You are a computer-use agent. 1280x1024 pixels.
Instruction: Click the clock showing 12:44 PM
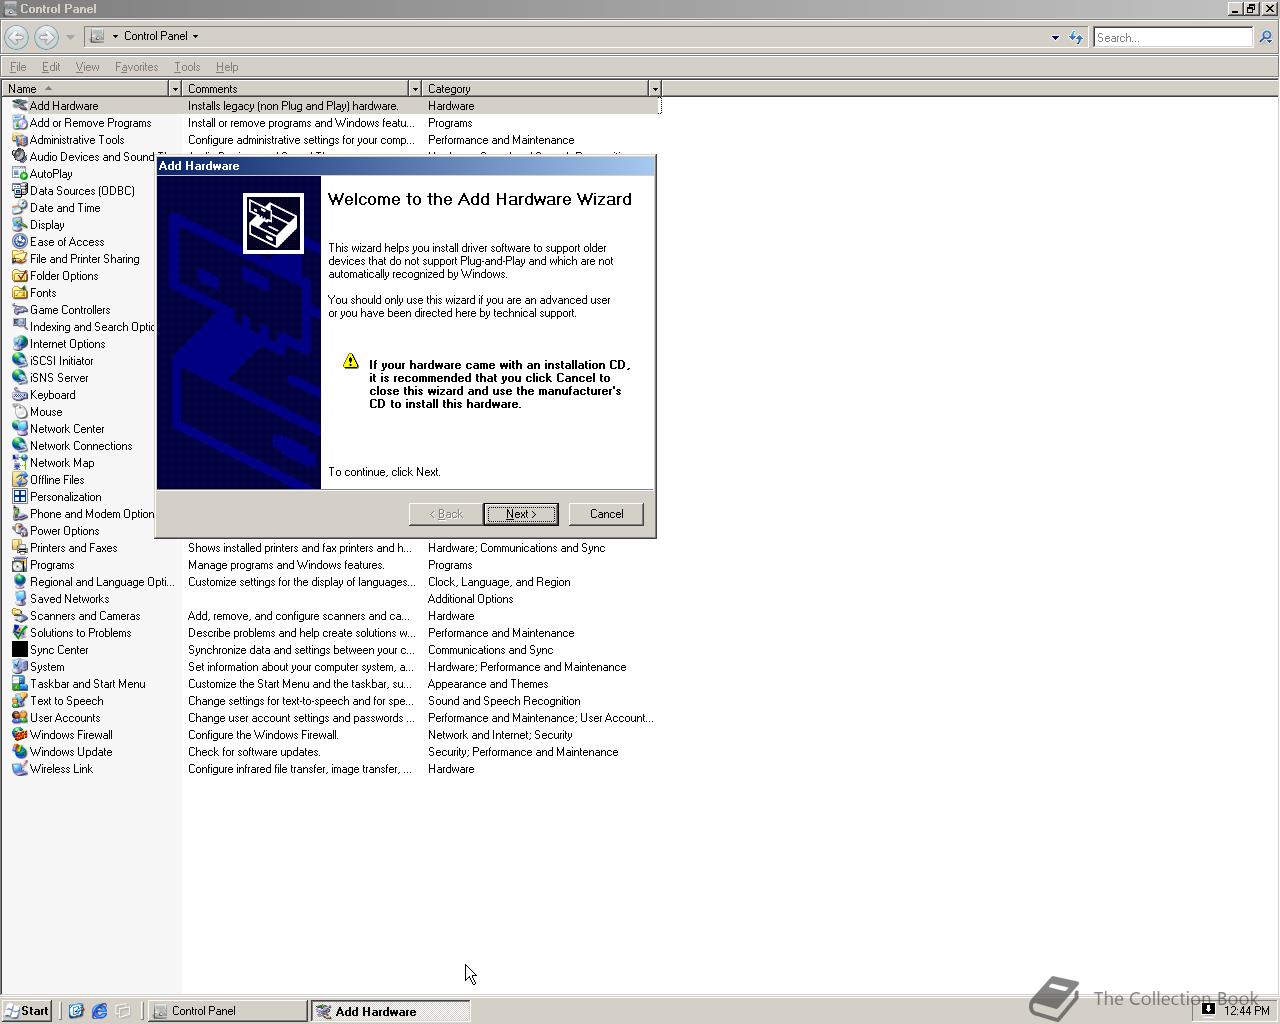tap(1246, 1011)
